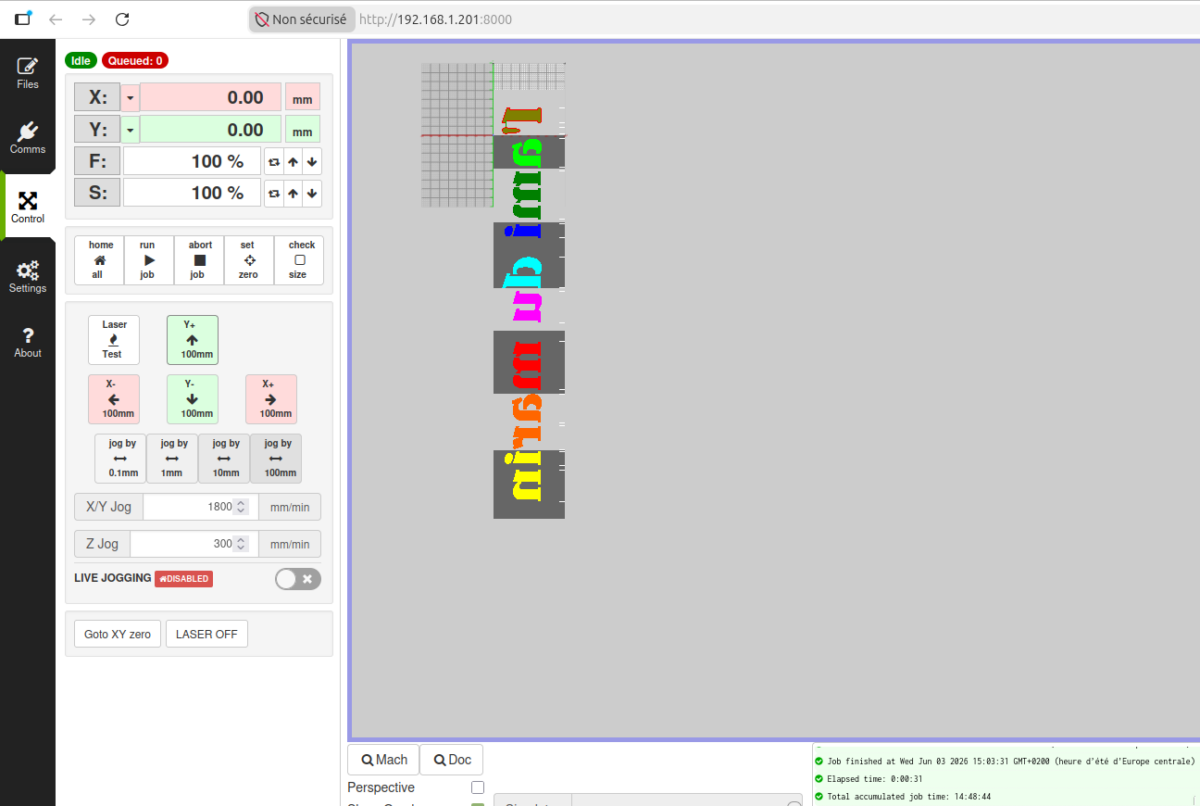Open the About panel
Screen dimensions: 1200x806
27,342
